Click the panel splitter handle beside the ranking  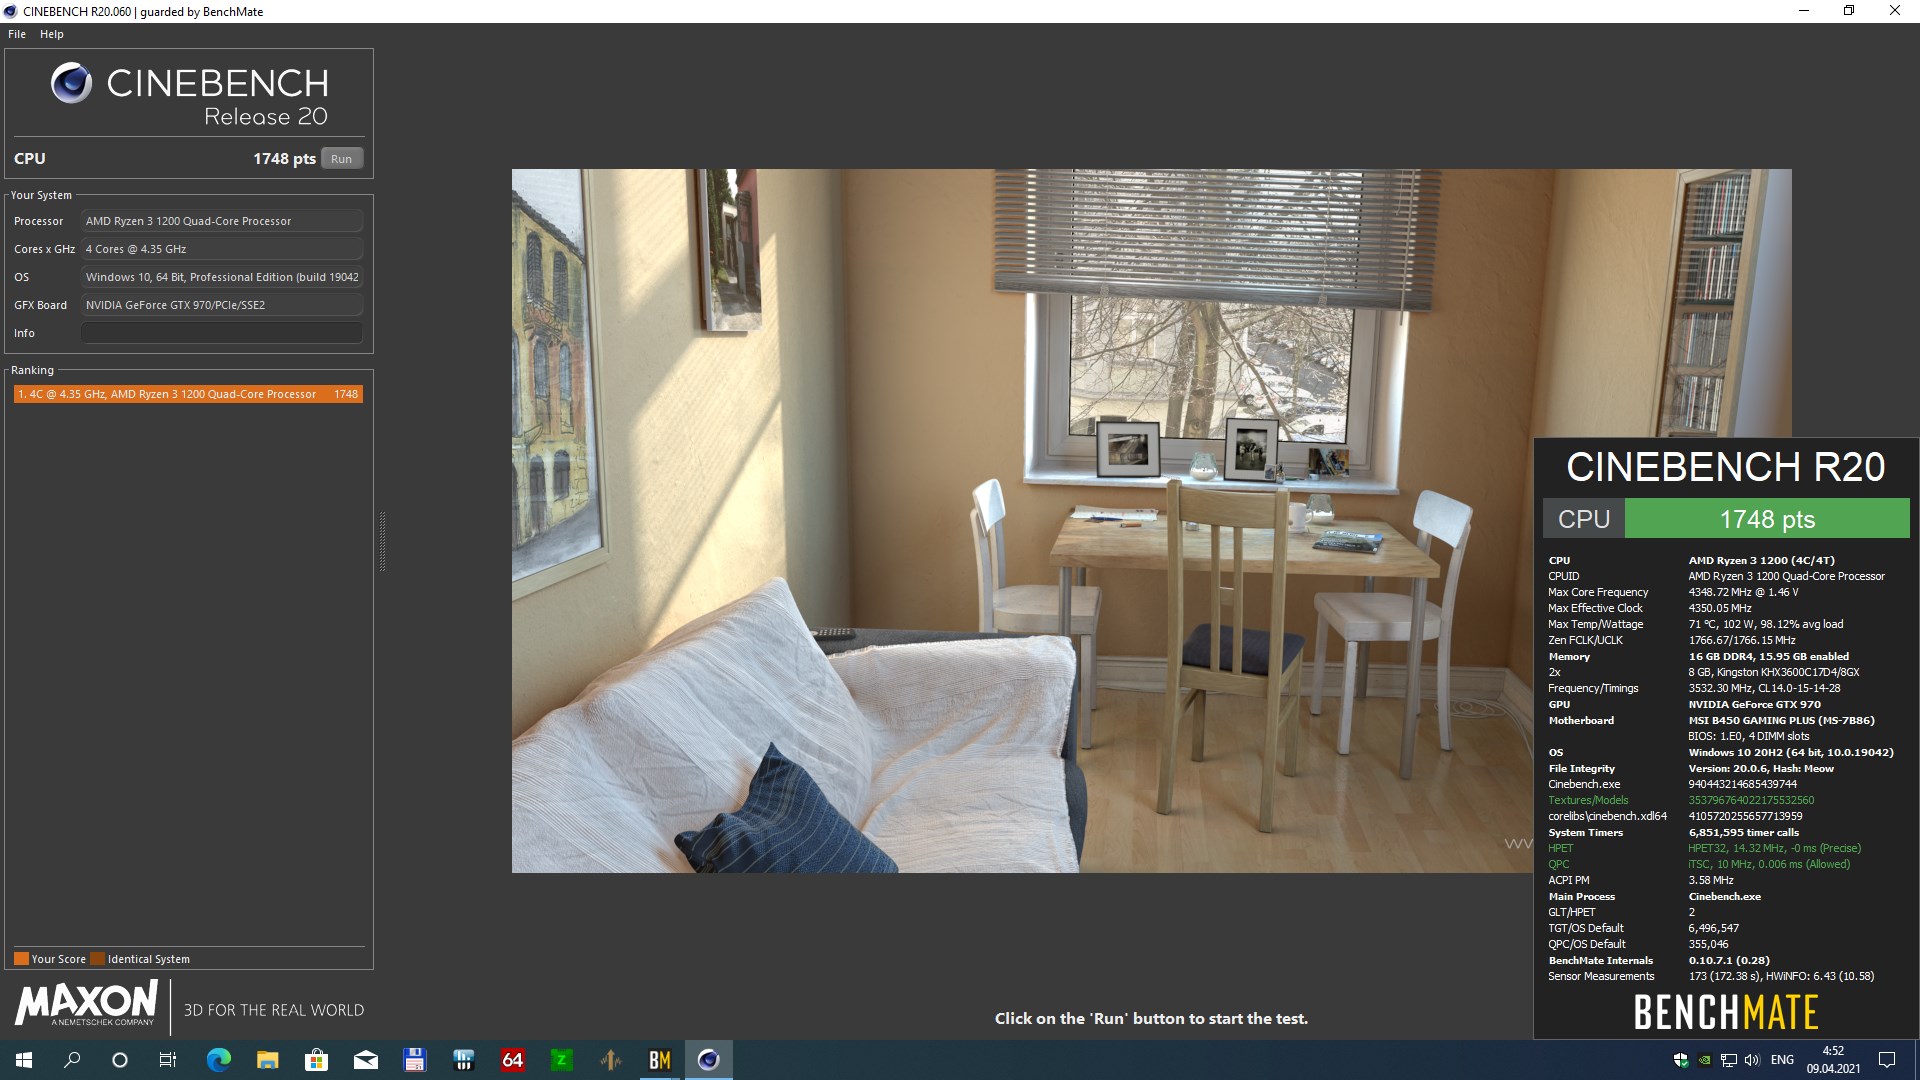point(382,541)
